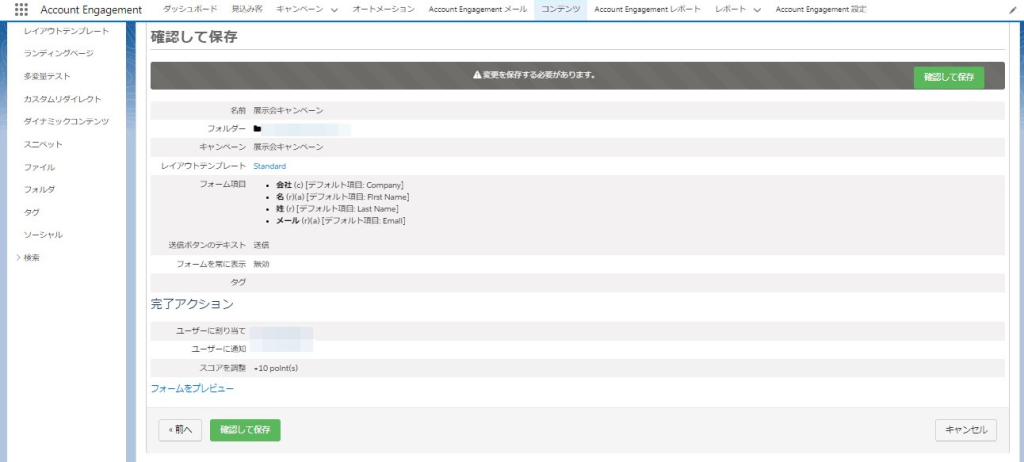The image size is (1024, 462).
Task: Open 多変量テスト in the sidebar
Action: pos(46,76)
